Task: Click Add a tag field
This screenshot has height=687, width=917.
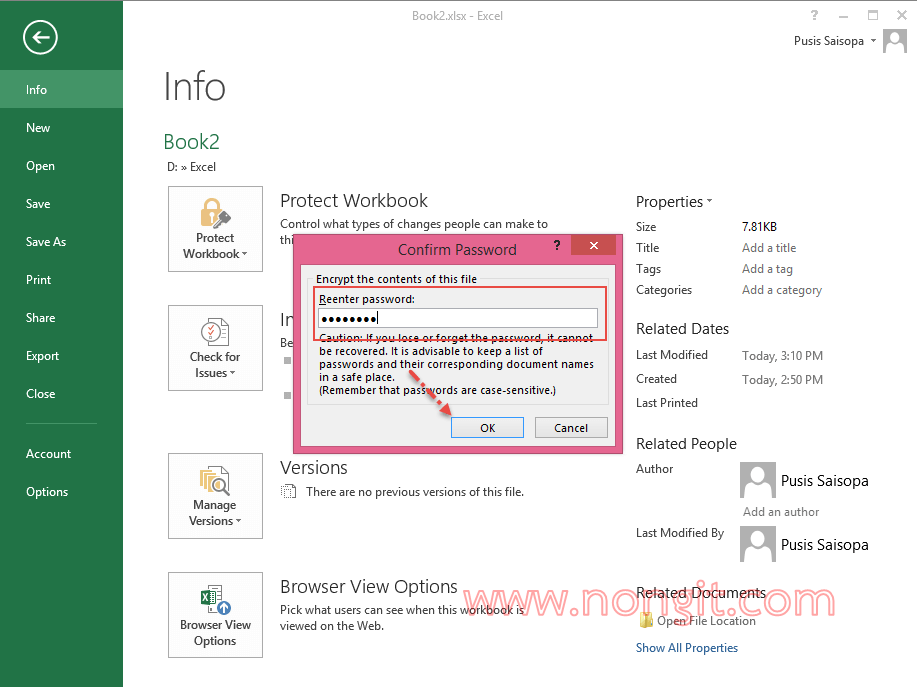Action: [767, 269]
